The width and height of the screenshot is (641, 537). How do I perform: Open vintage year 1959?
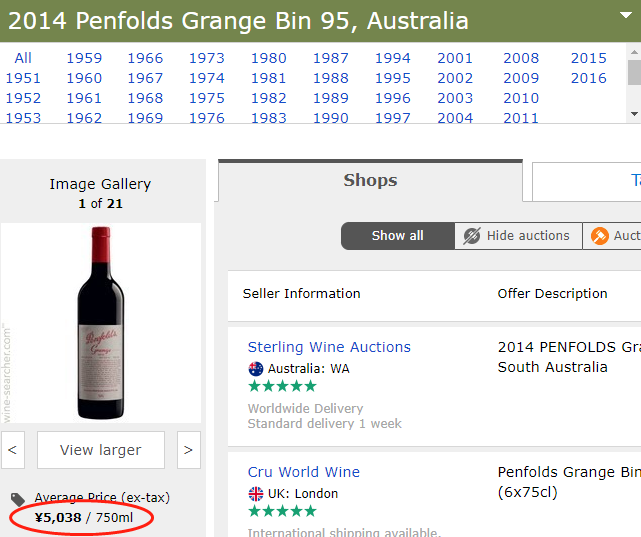[x=84, y=58]
